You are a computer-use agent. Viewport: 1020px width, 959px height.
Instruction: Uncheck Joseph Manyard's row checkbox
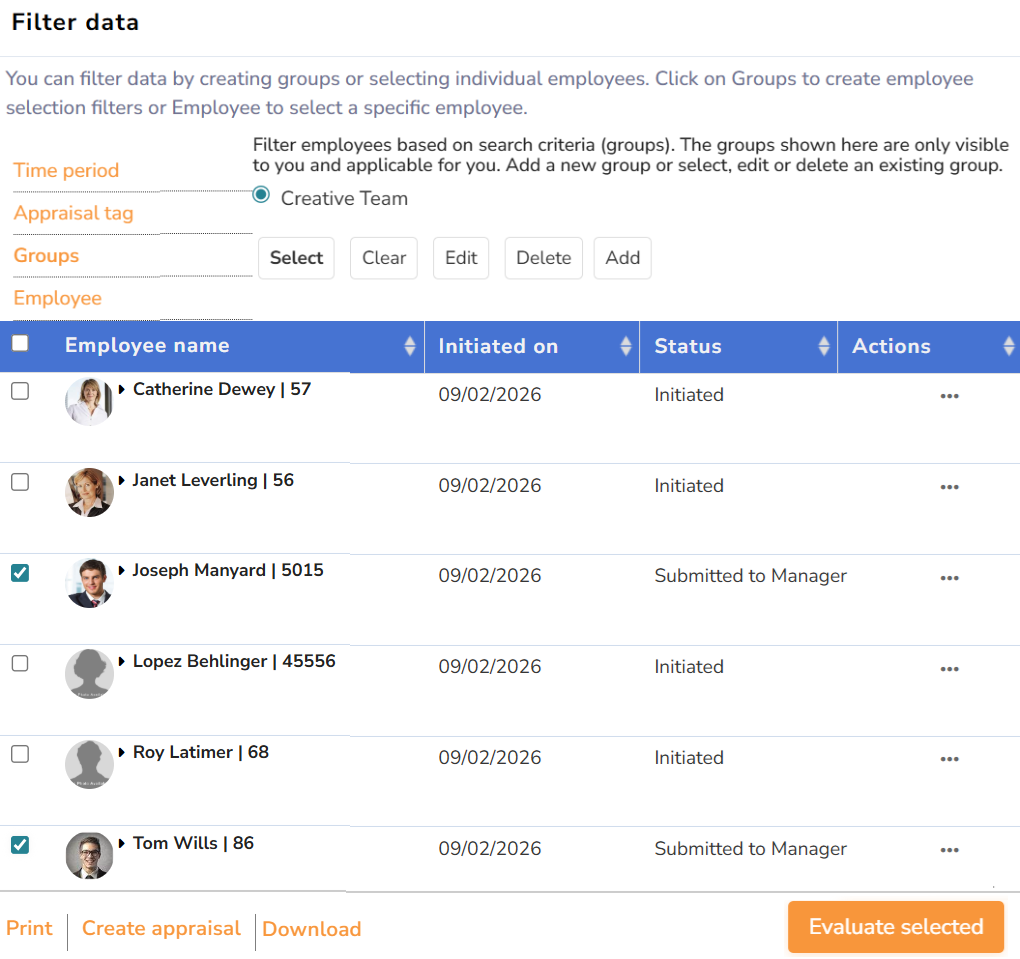click(20, 573)
